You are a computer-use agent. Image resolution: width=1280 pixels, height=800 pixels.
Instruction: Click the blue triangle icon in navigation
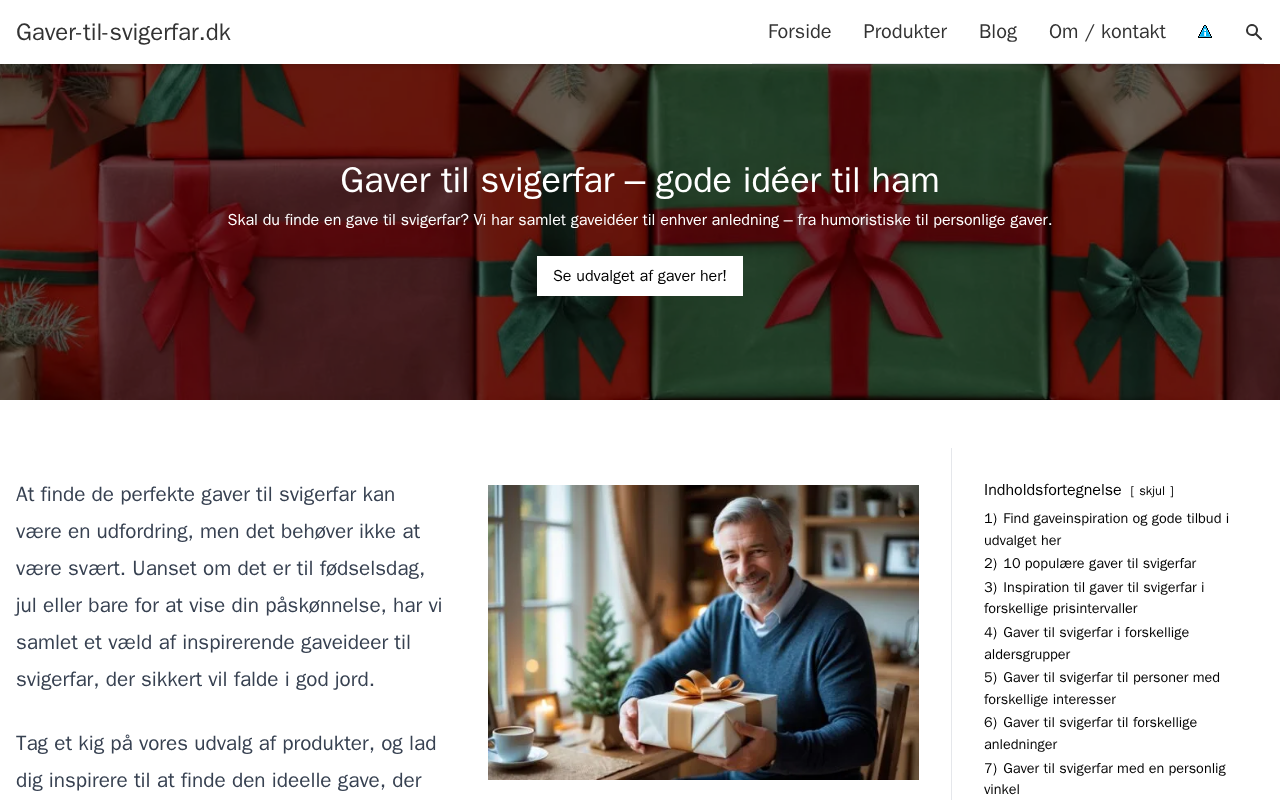[1205, 32]
